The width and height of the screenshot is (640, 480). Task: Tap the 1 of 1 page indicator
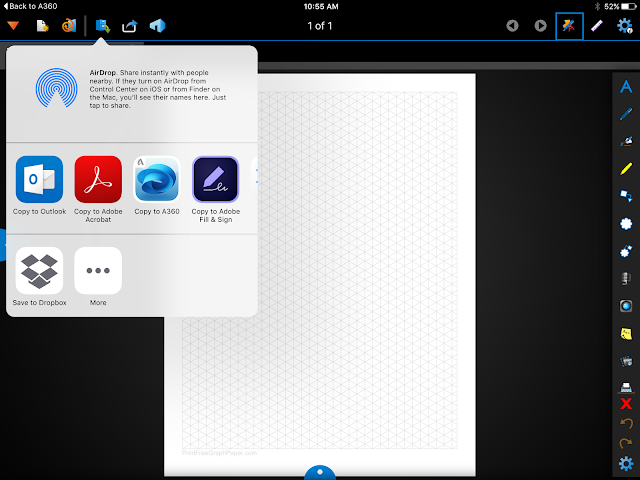pyautogui.click(x=320, y=26)
